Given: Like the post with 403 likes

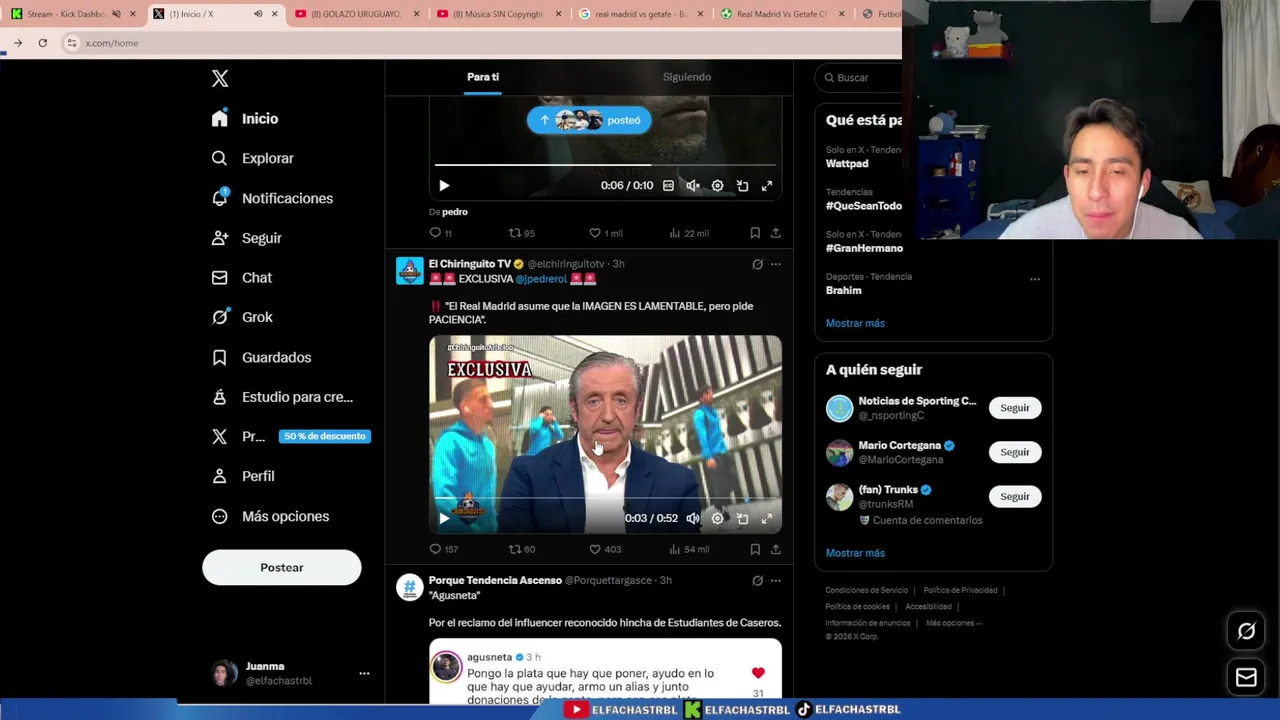Looking at the screenshot, I should 605,549.
